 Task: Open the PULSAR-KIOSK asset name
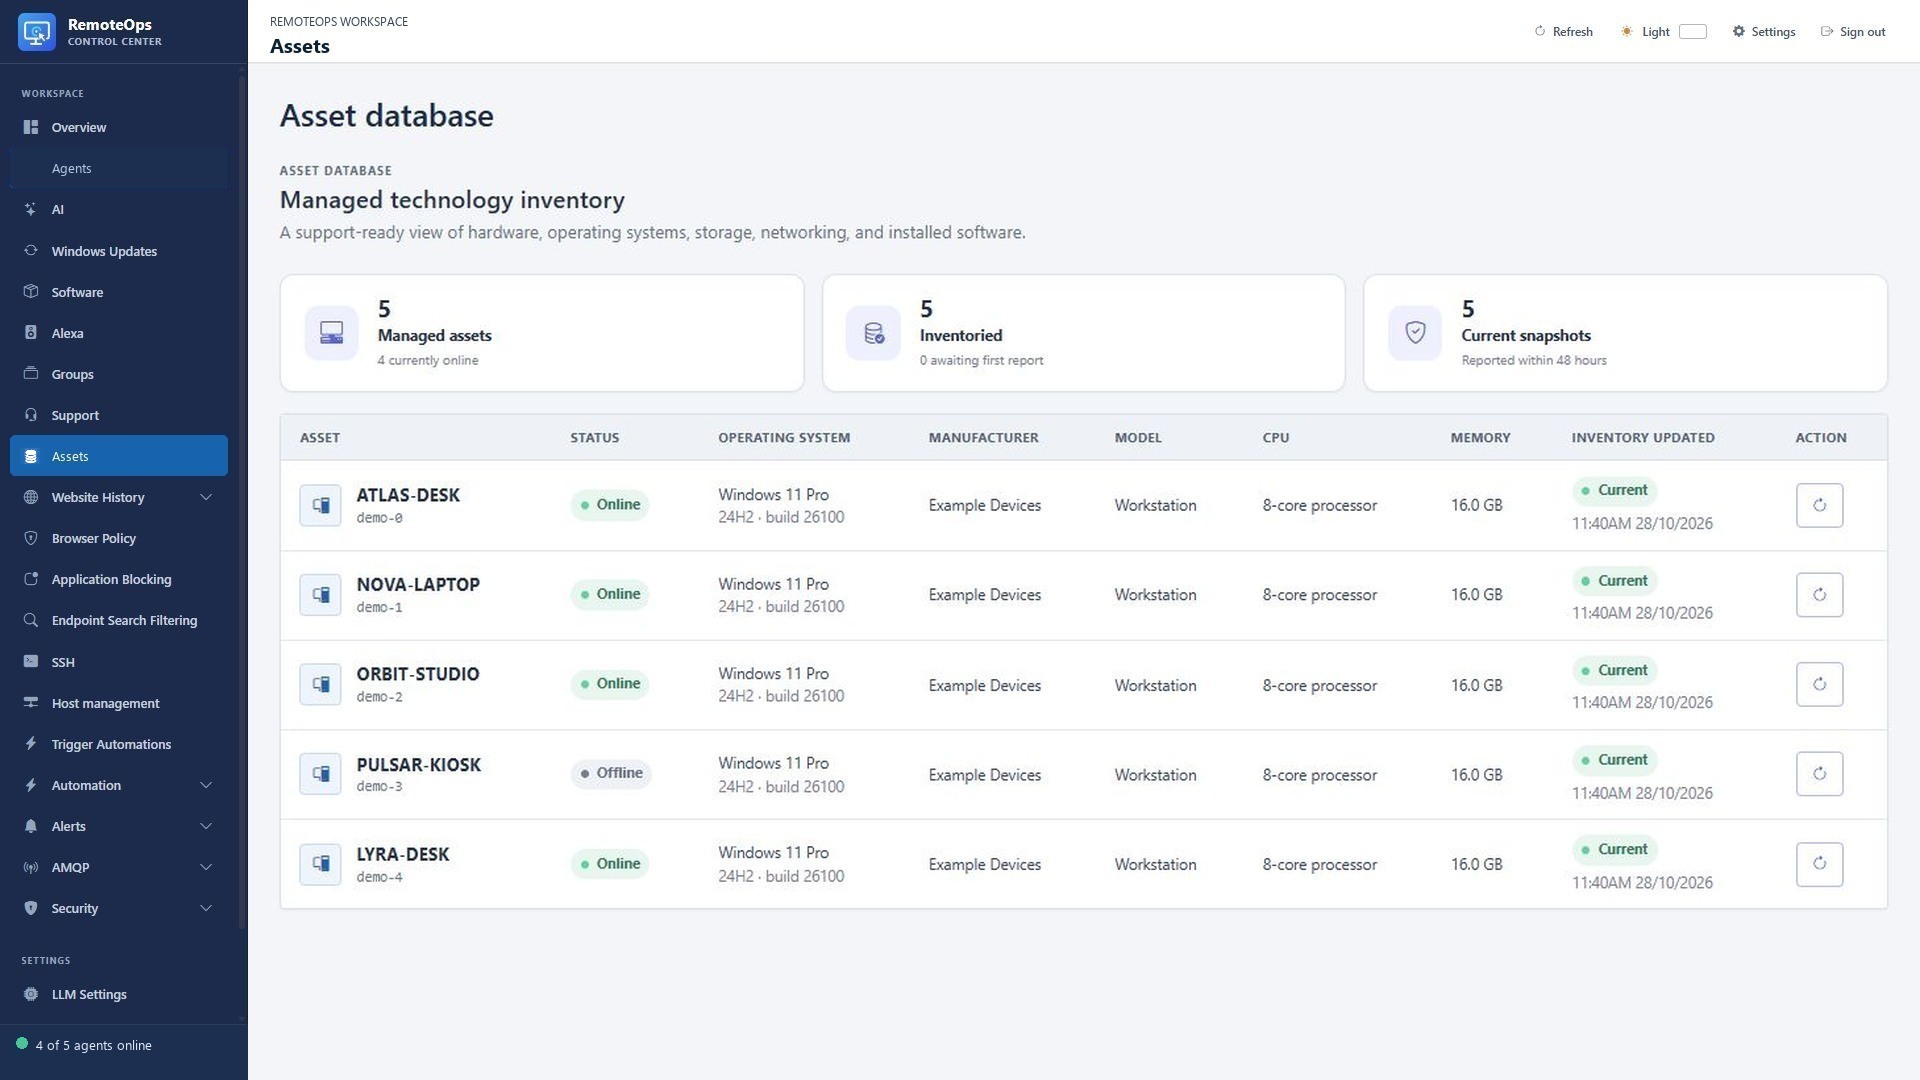(419, 765)
